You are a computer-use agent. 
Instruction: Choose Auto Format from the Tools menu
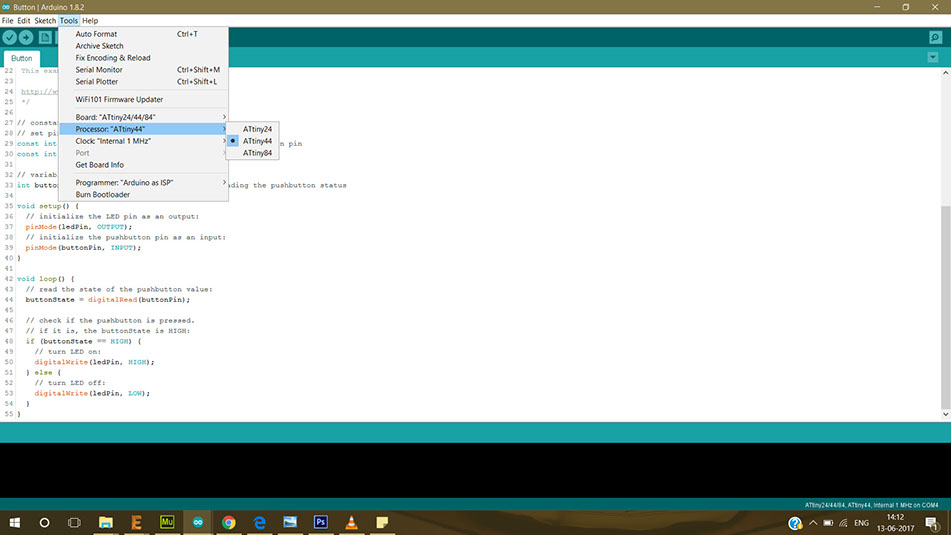pos(144,34)
